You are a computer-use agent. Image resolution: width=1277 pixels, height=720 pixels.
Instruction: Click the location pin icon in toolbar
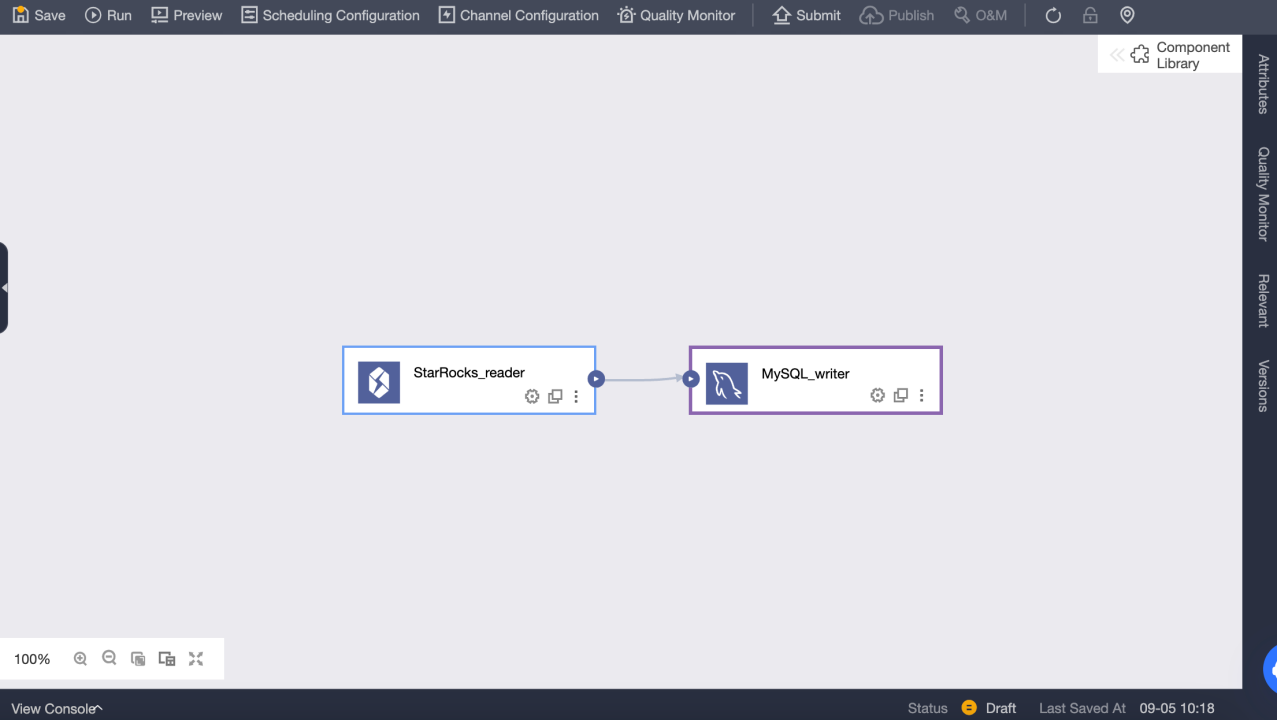click(1127, 16)
